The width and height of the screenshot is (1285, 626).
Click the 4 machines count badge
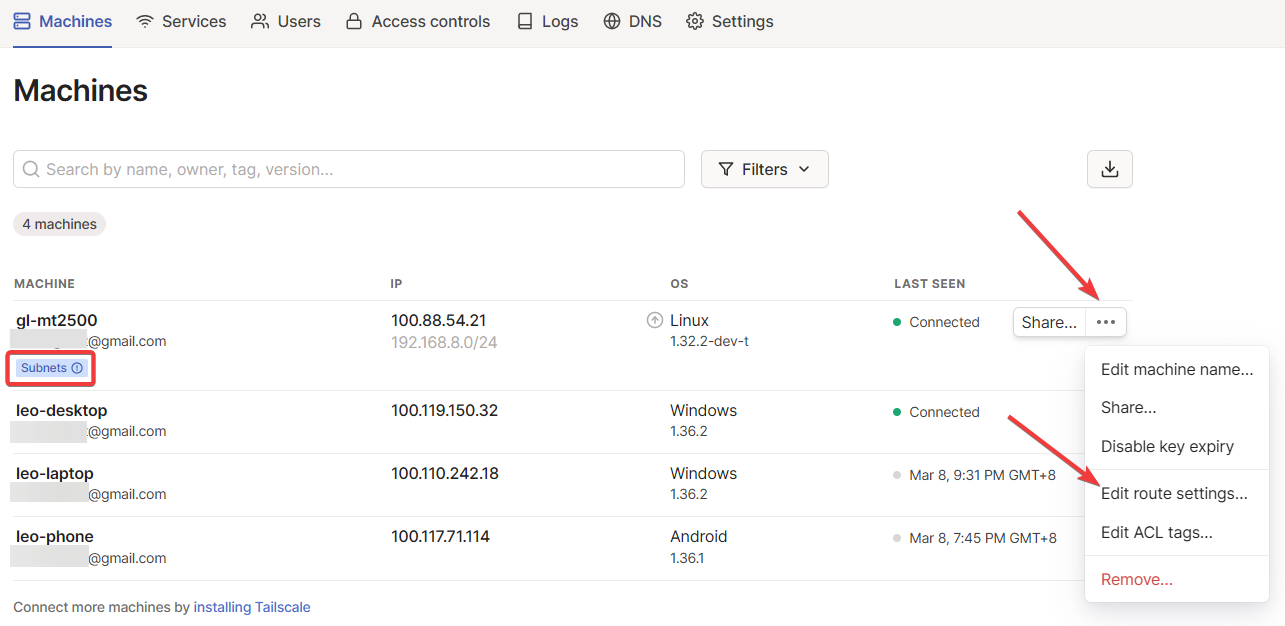[59, 224]
